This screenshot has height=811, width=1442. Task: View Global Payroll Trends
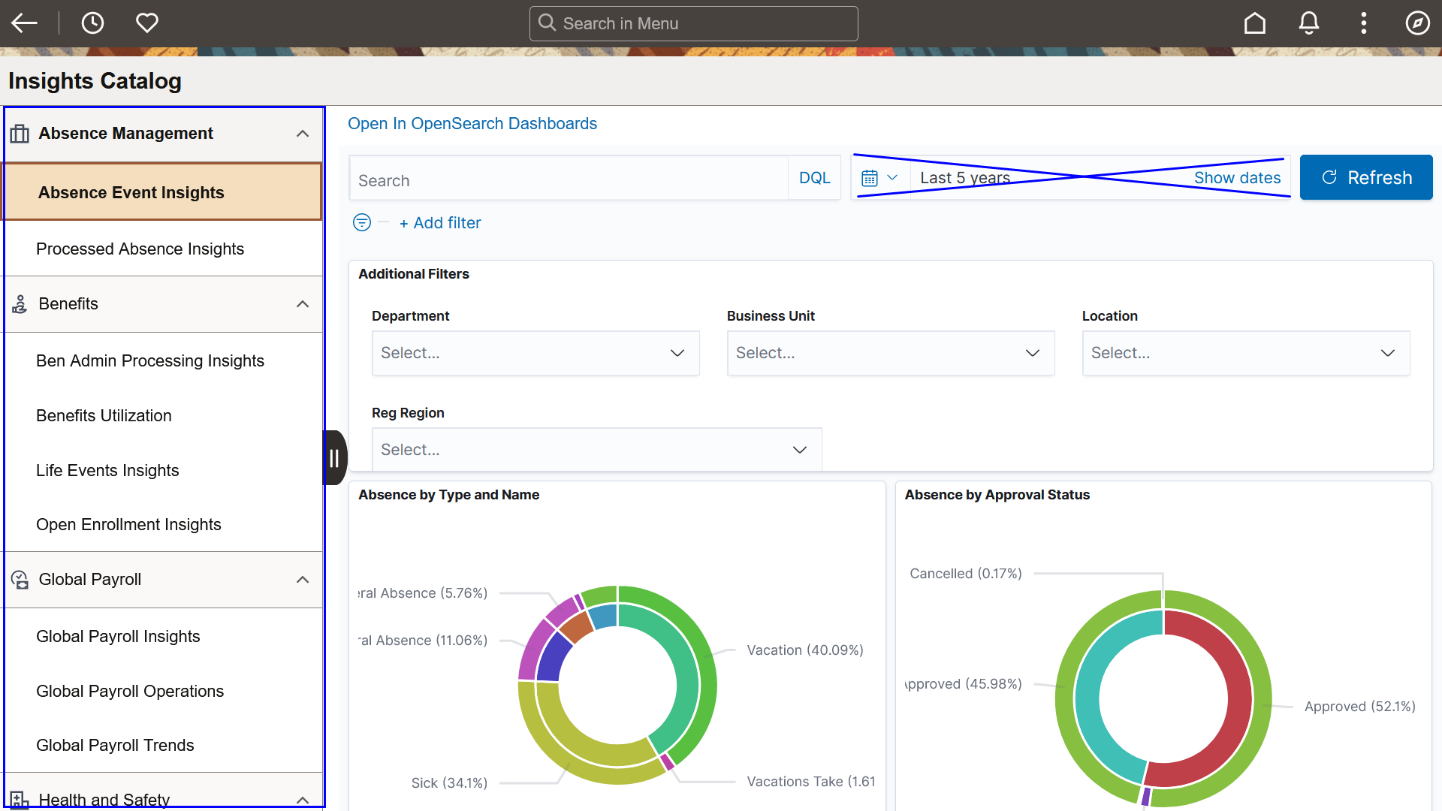pos(162,746)
